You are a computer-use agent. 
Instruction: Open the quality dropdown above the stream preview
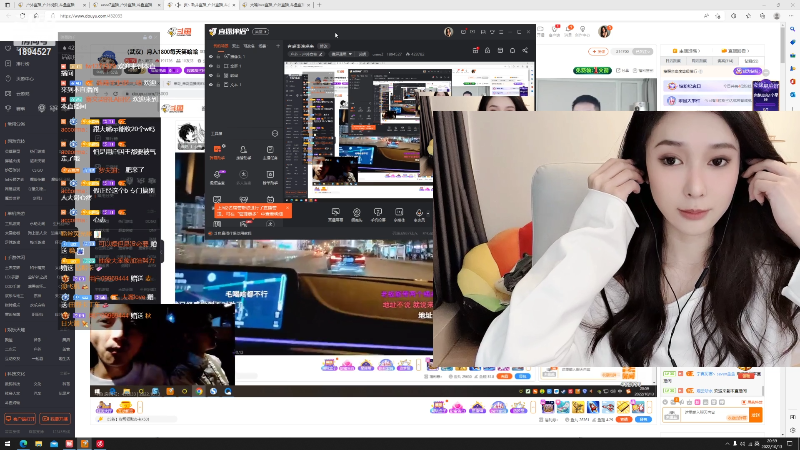point(341,54)
